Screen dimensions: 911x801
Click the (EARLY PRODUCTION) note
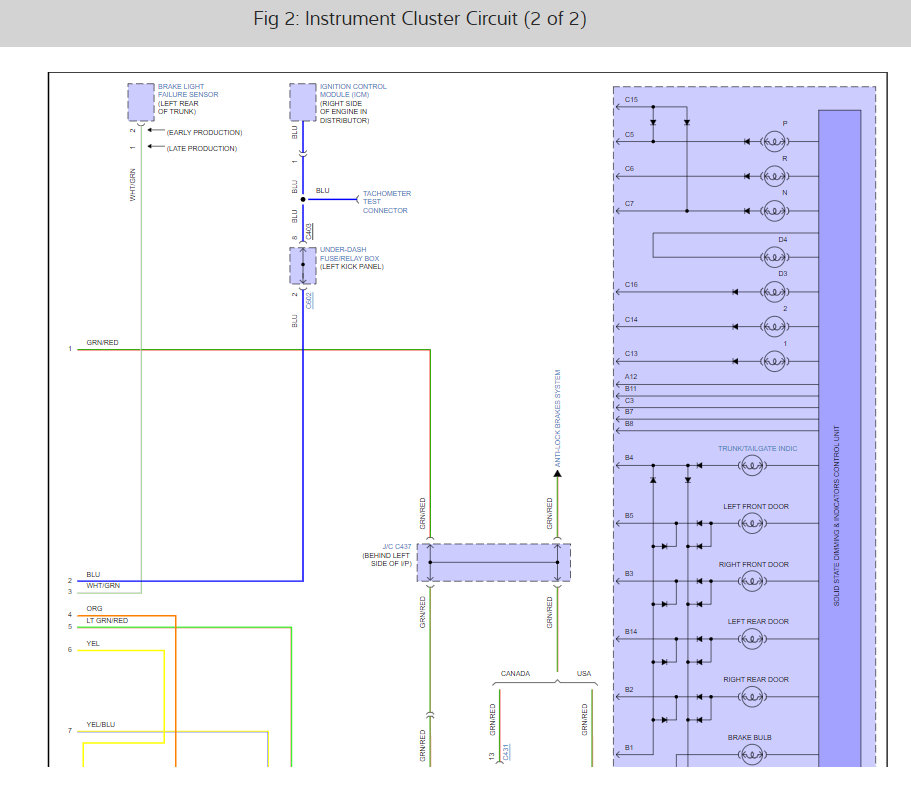tap(204, 132)
